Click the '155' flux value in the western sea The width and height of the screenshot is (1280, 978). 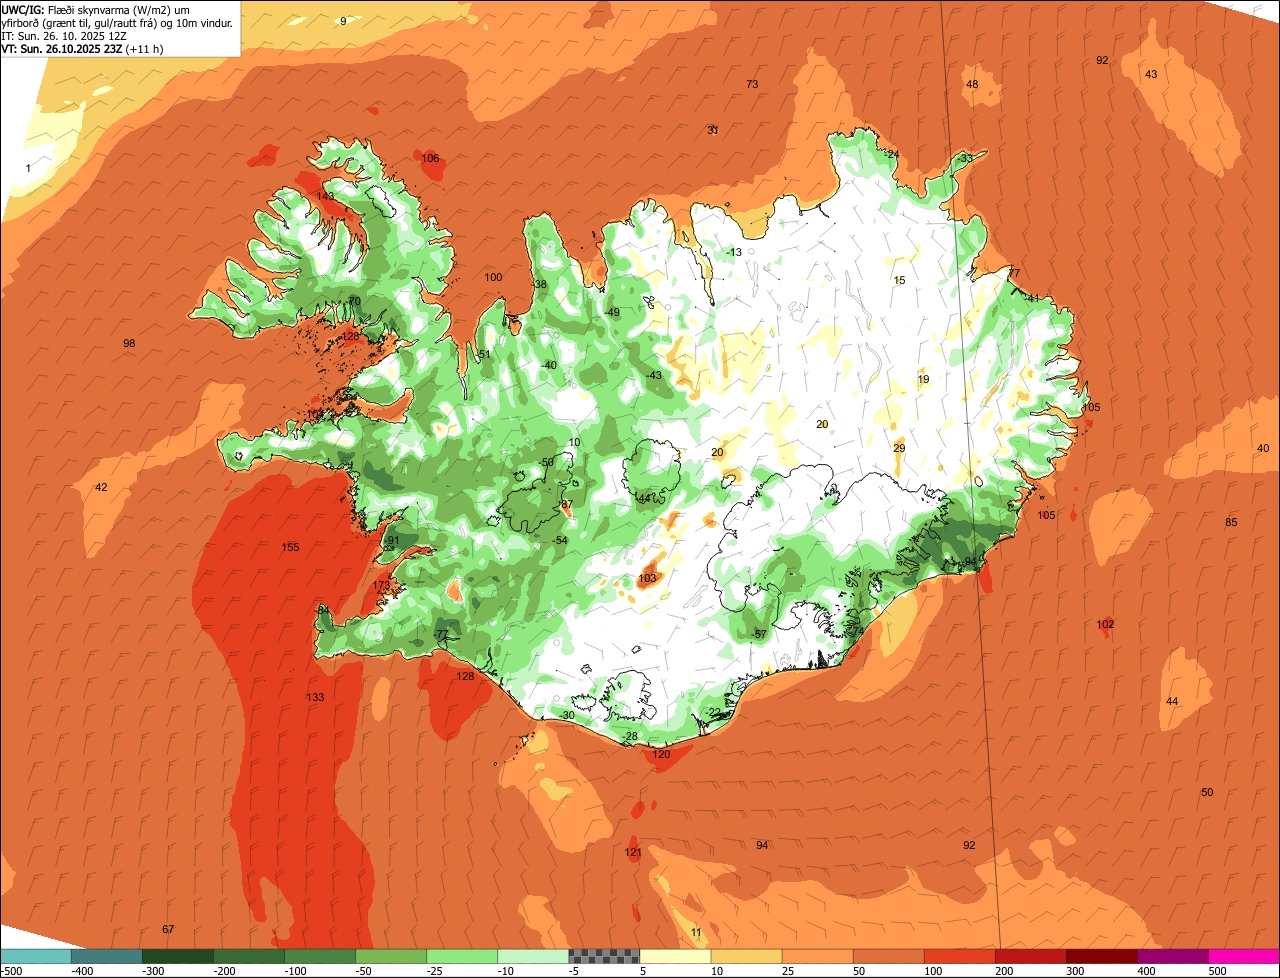coord(290,547)
